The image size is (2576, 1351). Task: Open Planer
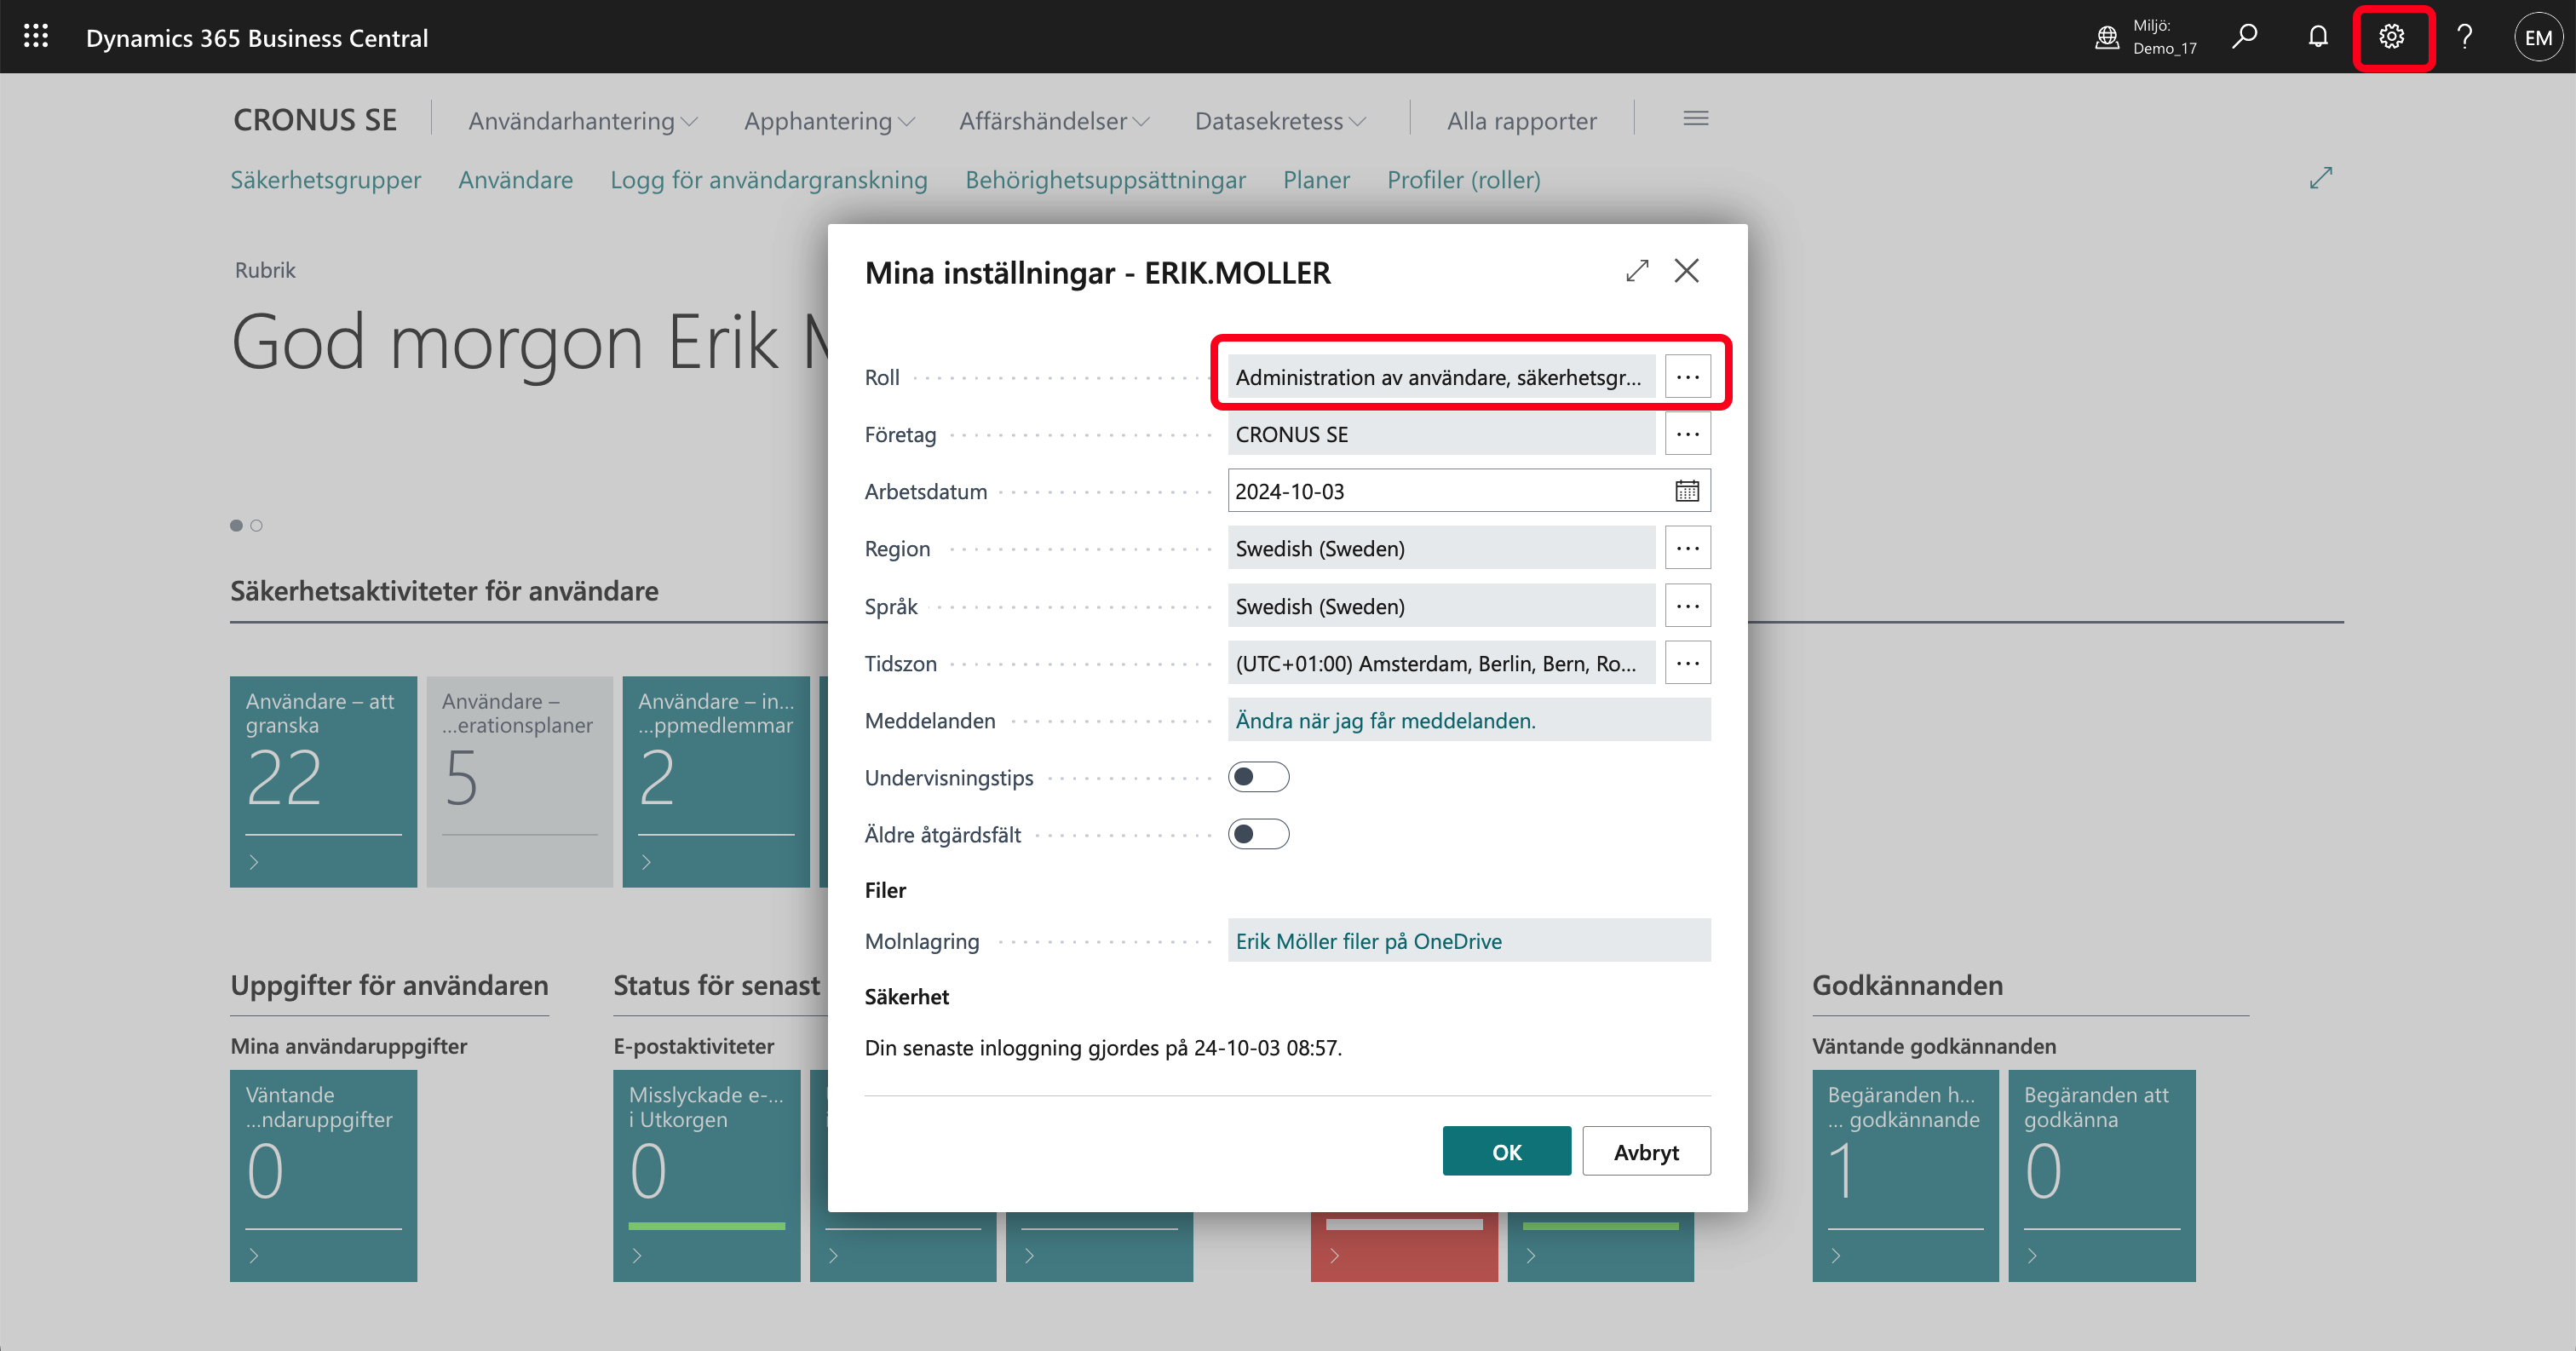pyautogui.click(x=1316, y=180)
